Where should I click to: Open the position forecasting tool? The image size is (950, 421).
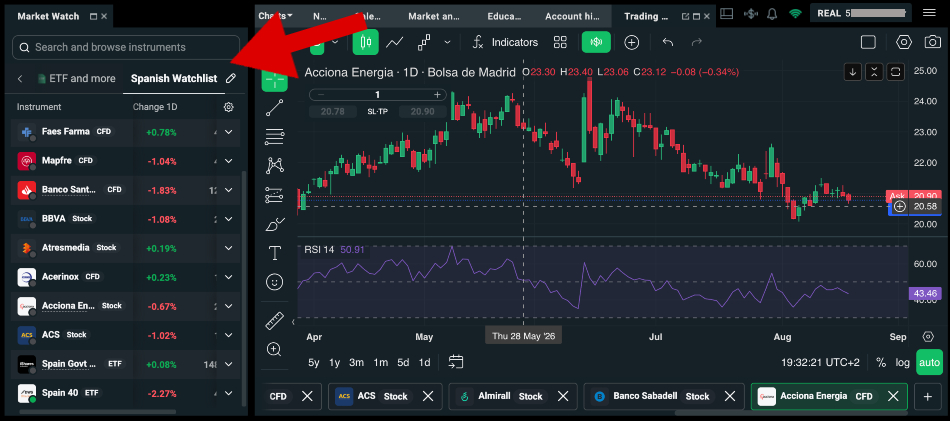tap(274, 195)
